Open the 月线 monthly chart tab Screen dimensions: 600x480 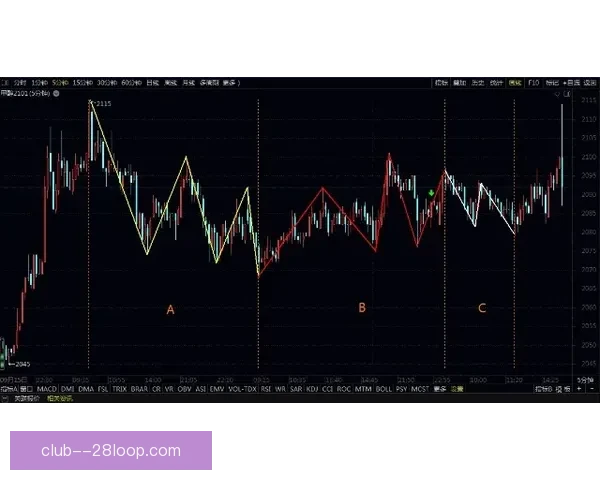(x=188, y=83)
